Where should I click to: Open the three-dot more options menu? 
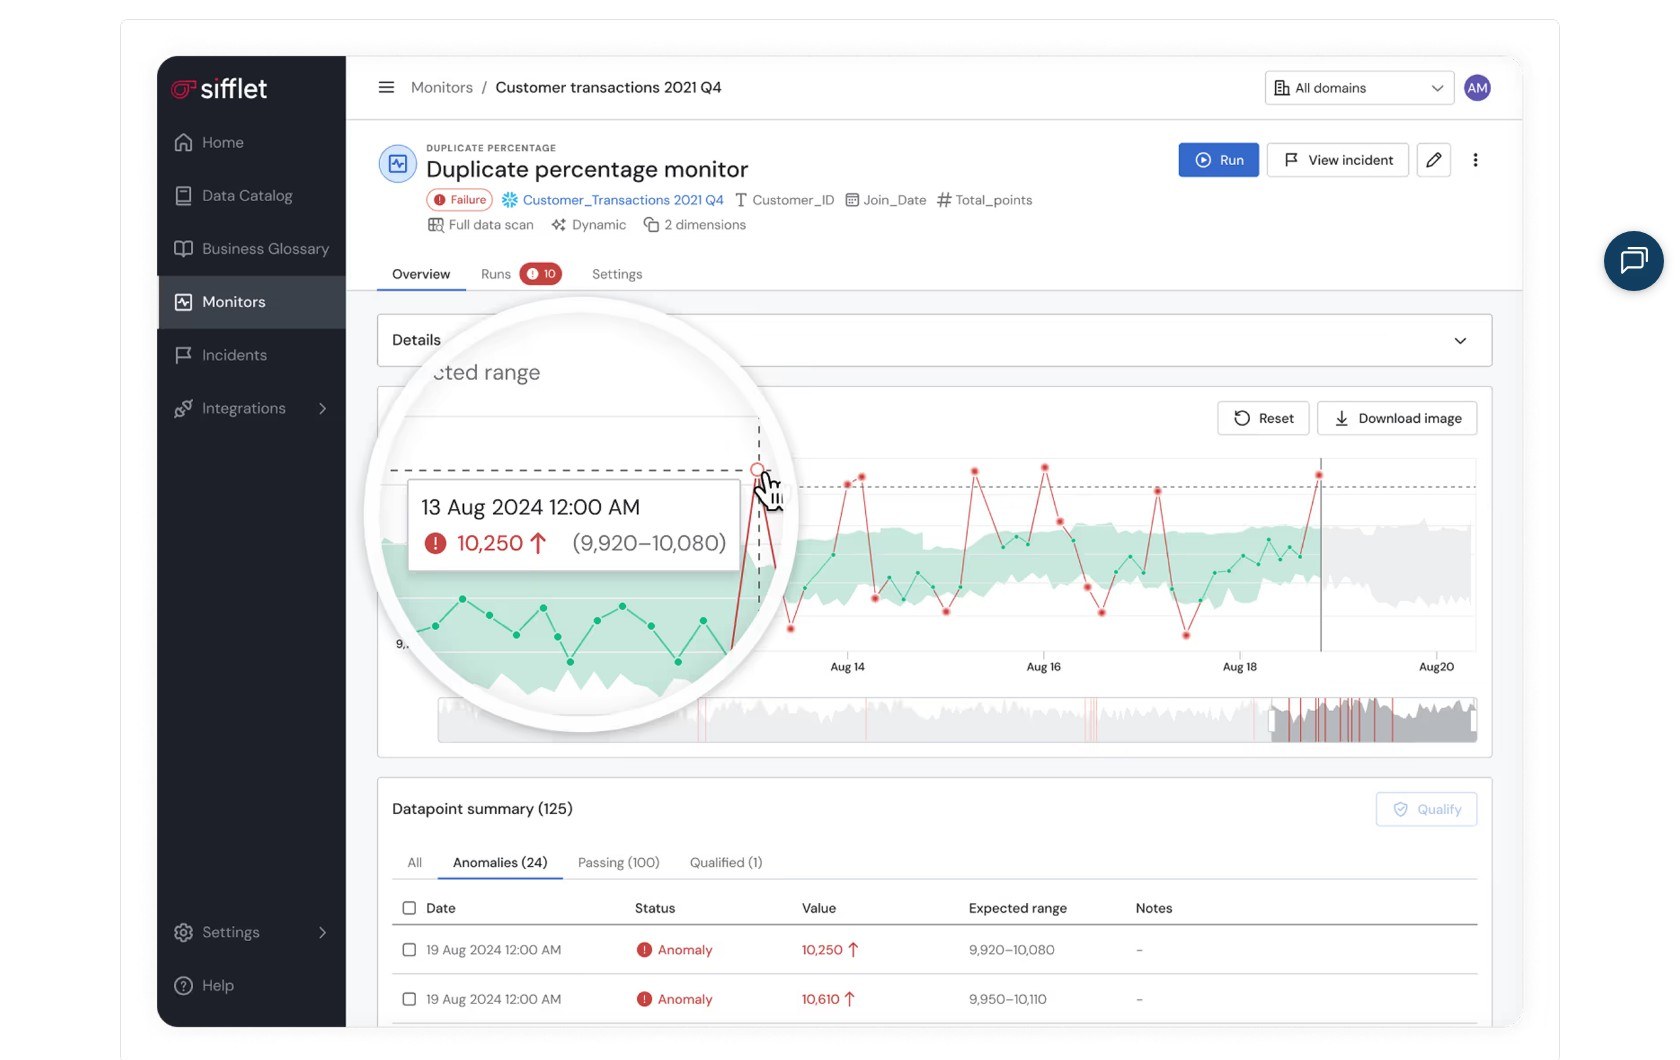point(1475,160)
